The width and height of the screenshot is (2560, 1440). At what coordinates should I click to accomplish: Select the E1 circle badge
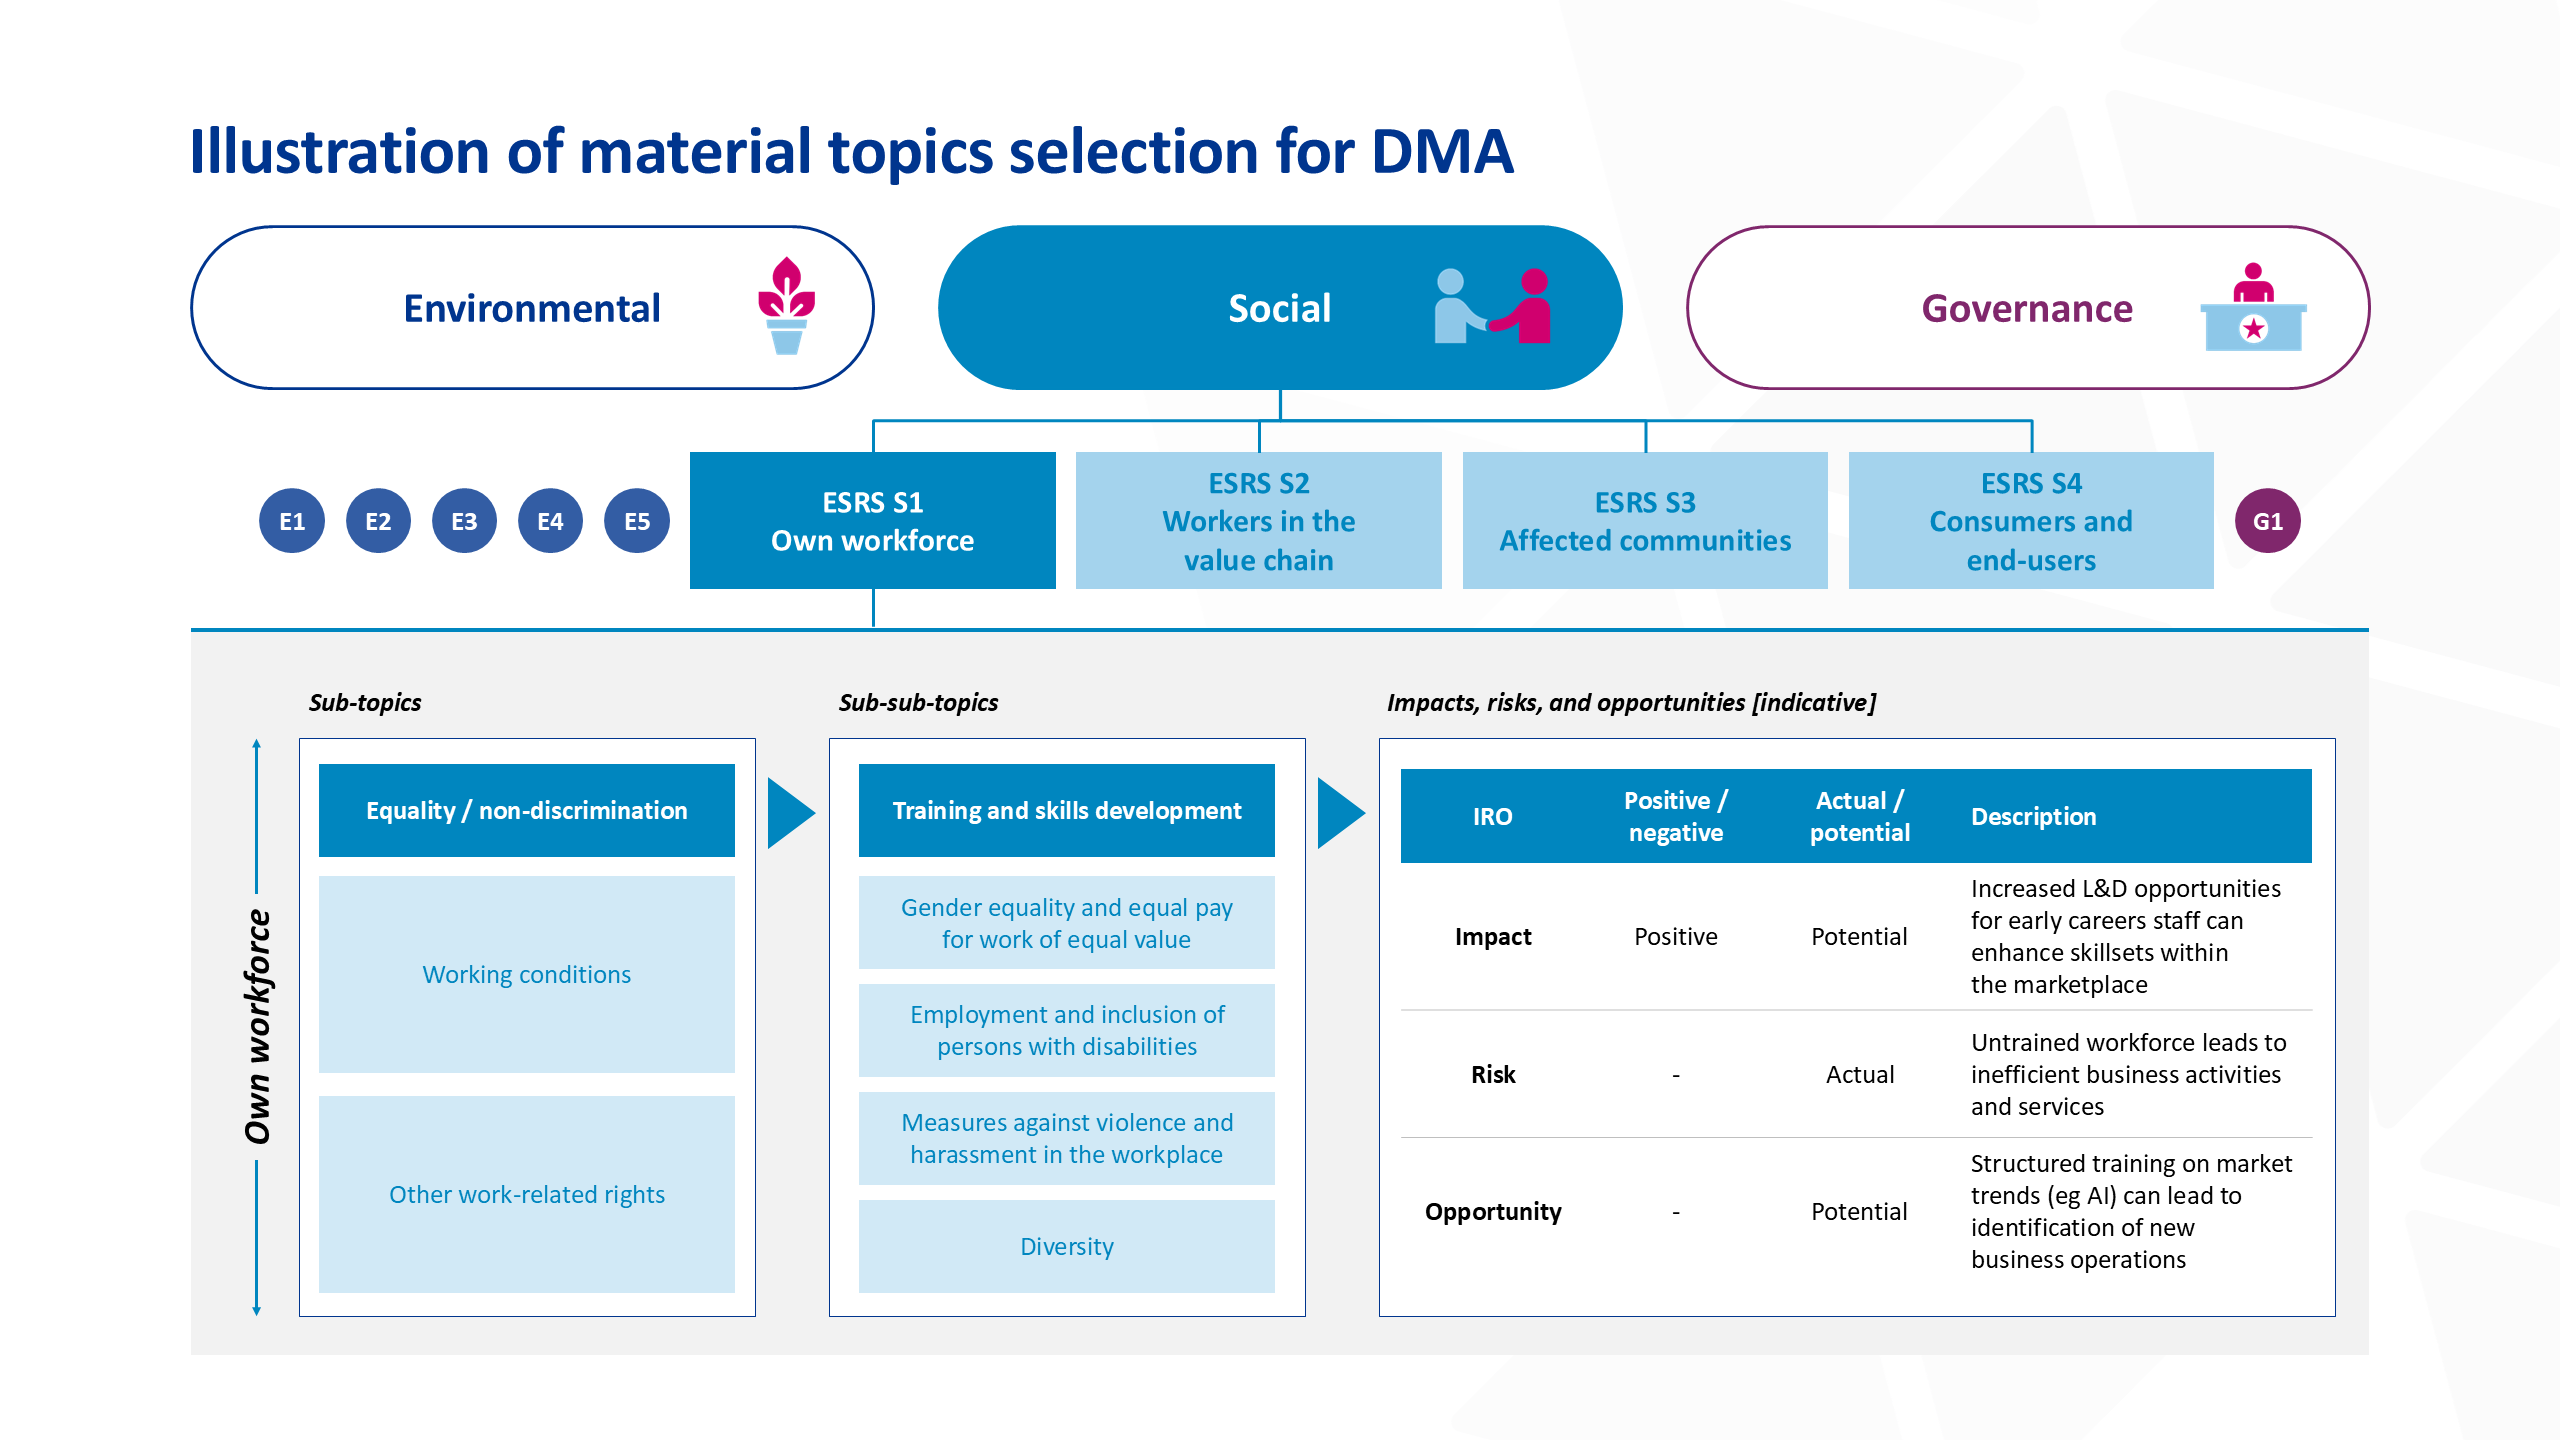pos(292,521)
